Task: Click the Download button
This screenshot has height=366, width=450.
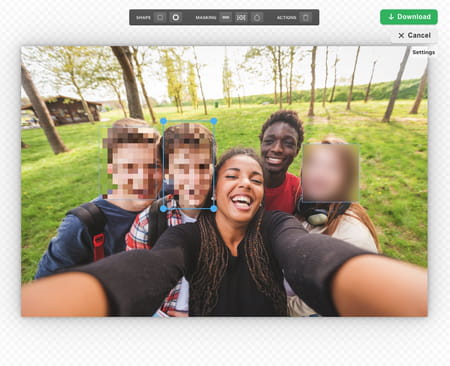Action: [x=409, y=17]
